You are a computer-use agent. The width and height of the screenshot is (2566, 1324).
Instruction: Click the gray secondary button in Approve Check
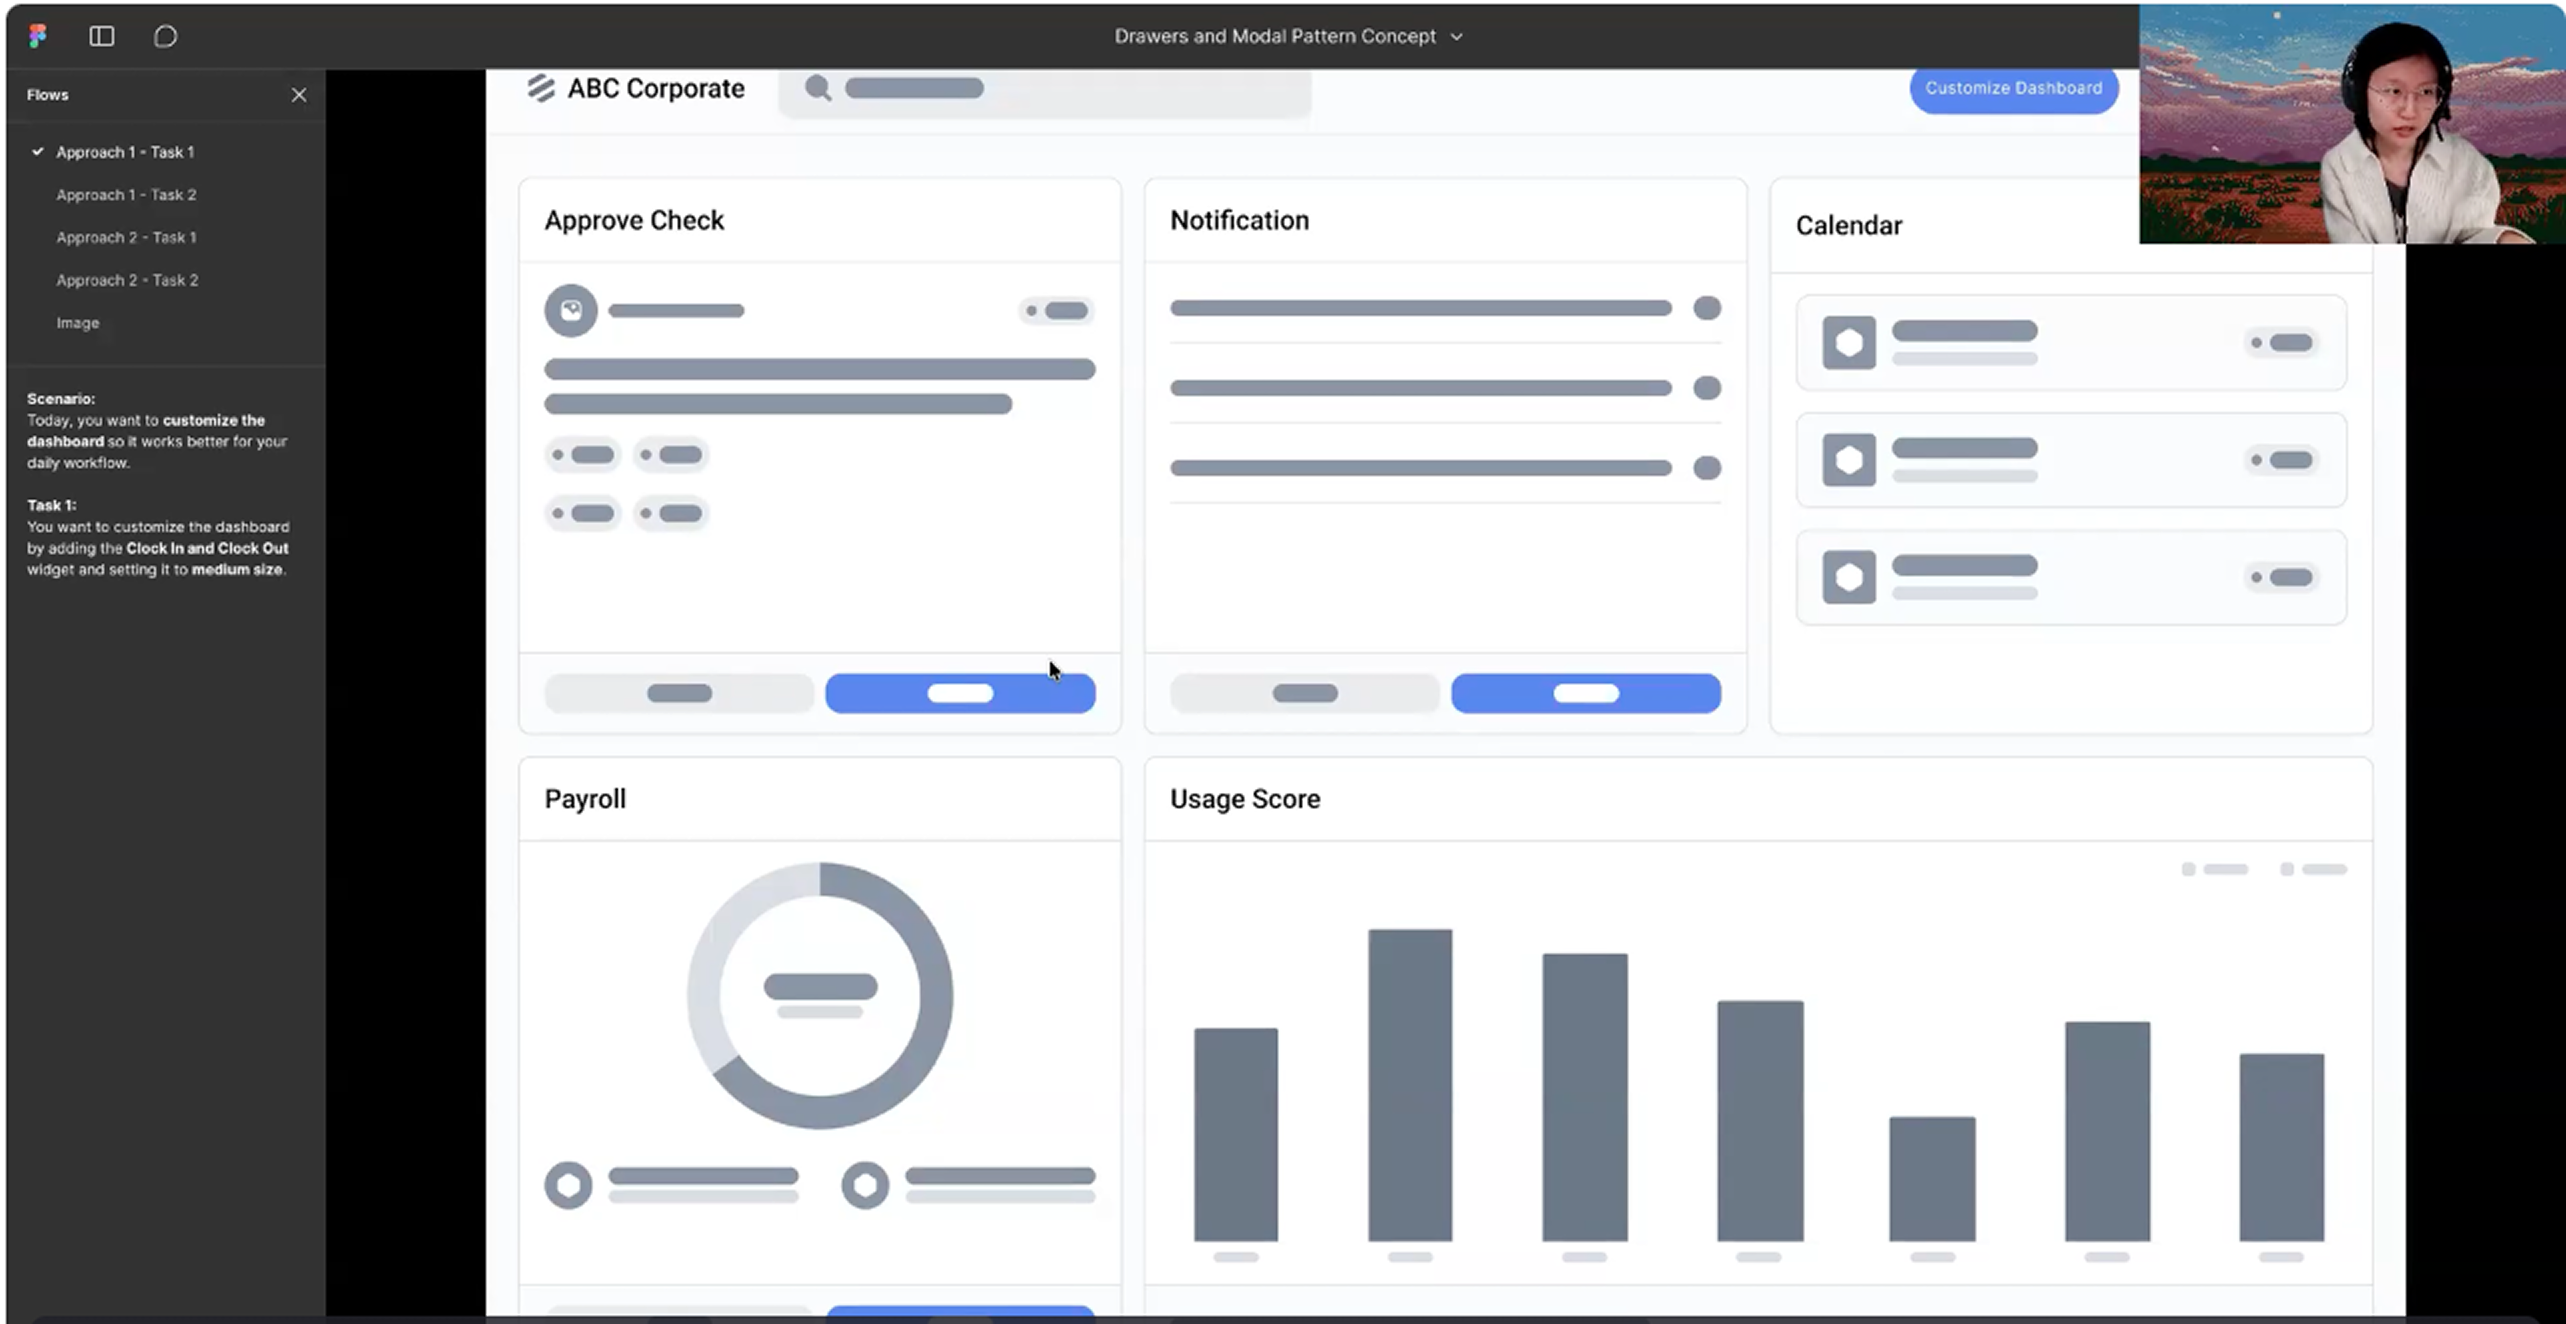[x=679, y=693]
